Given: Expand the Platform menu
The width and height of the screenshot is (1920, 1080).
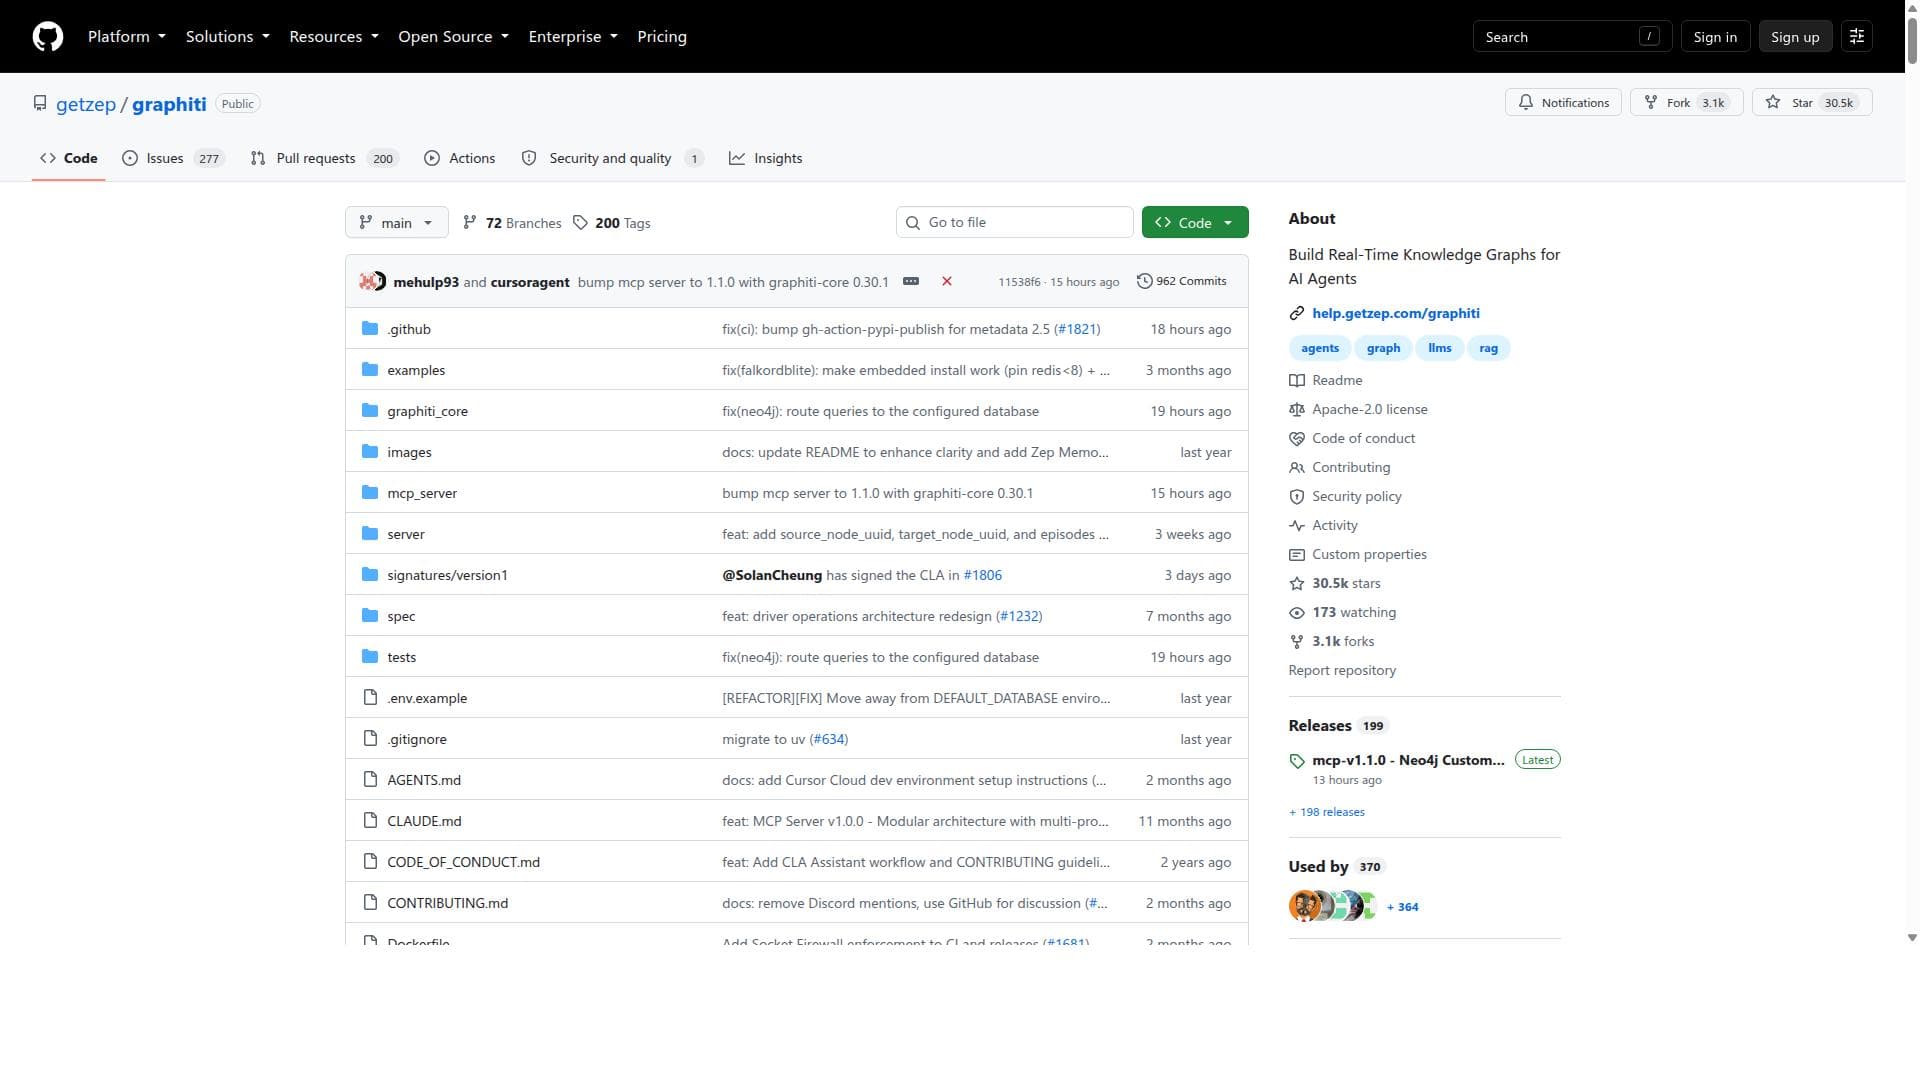Looking at the screenshot, I should point(126,37).
